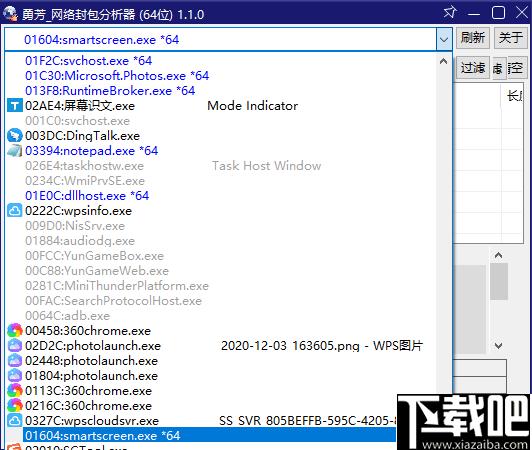Click the 01804:photolaunch.exe icon
This screenshot has width=532, height=450.
tap(15, 375)
